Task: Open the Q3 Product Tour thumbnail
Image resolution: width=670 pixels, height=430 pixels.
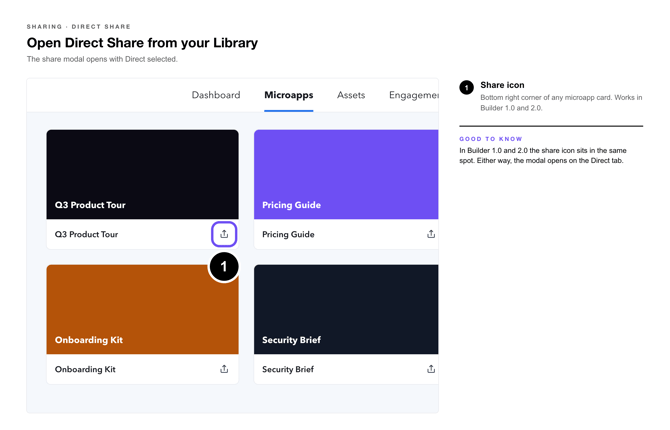Action: [x=142, y=174]
